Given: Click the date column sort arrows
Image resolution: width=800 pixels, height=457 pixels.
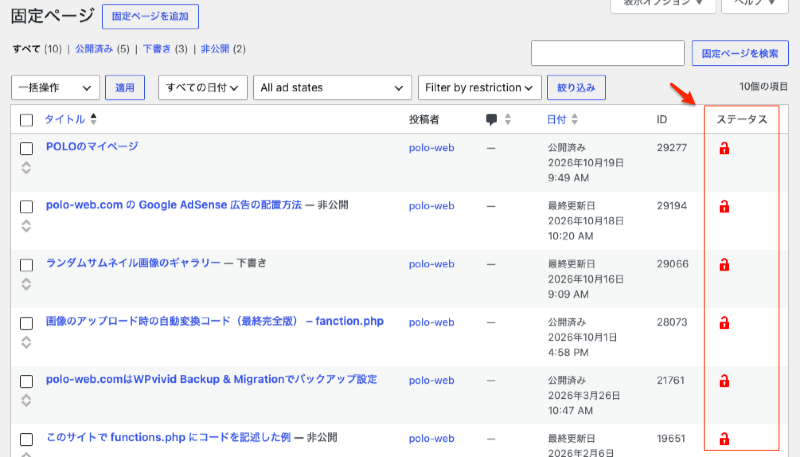Looking at the screenshot, I should pyautogui.click(x=574, y=119).
